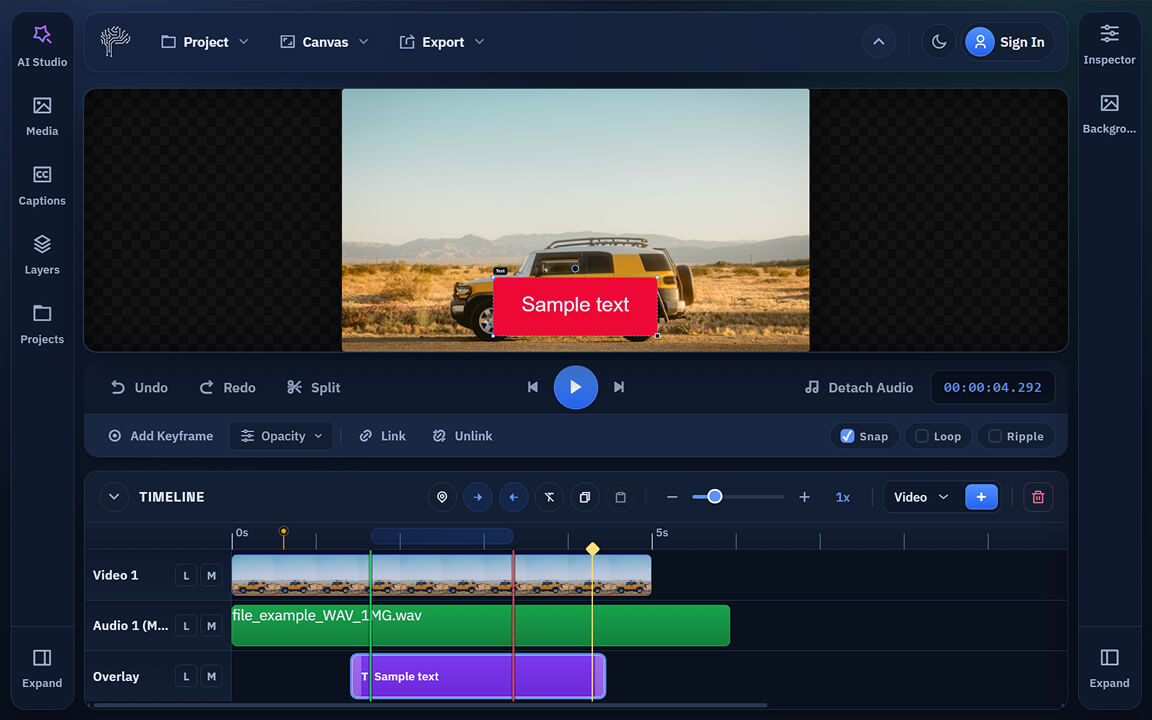Viewport: 1152px width, 720px height.
Task: Toggle dark mode with the moon icon
Action: click(939, 42)
